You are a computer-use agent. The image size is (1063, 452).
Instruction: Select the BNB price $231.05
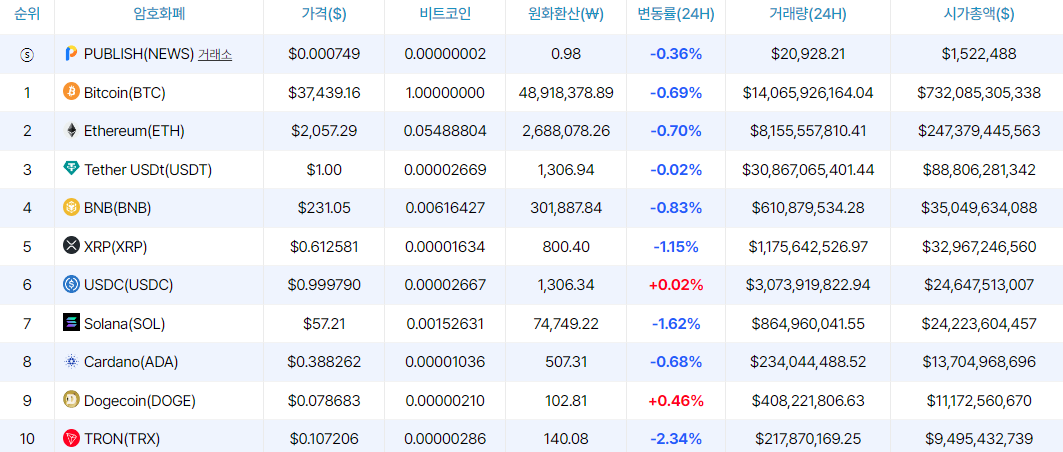[324, 208]
